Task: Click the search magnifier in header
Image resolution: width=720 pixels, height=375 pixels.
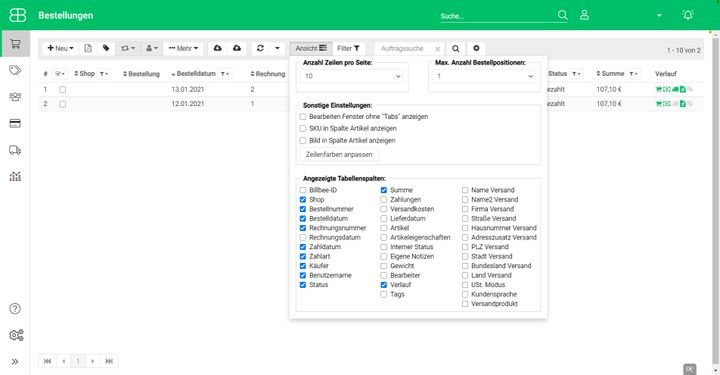Action: coord(562,15)
